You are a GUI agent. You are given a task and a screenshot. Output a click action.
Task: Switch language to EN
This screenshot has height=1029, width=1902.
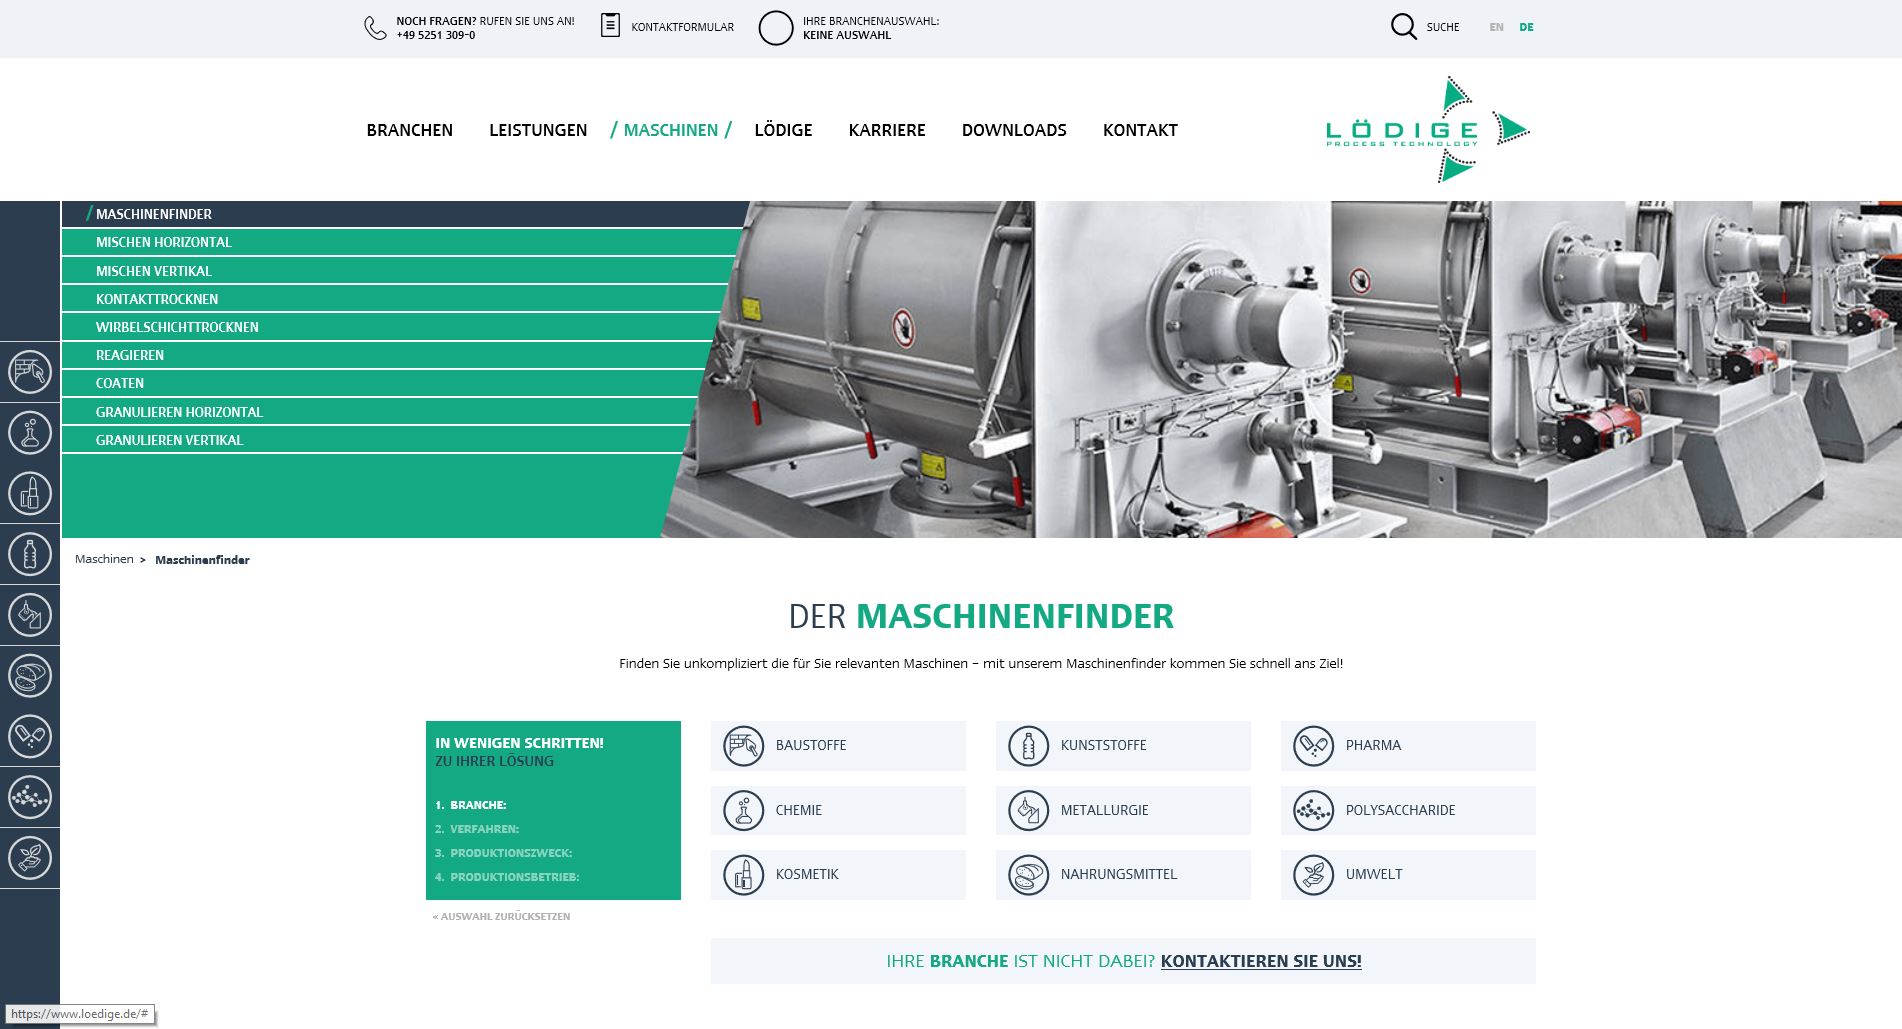click(x=1495, y=27)
